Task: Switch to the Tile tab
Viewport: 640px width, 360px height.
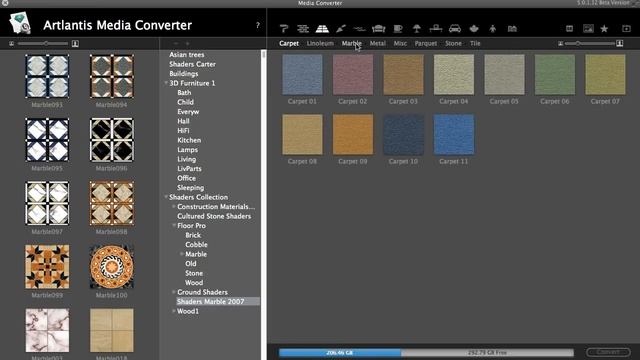Action: [475, 43]
